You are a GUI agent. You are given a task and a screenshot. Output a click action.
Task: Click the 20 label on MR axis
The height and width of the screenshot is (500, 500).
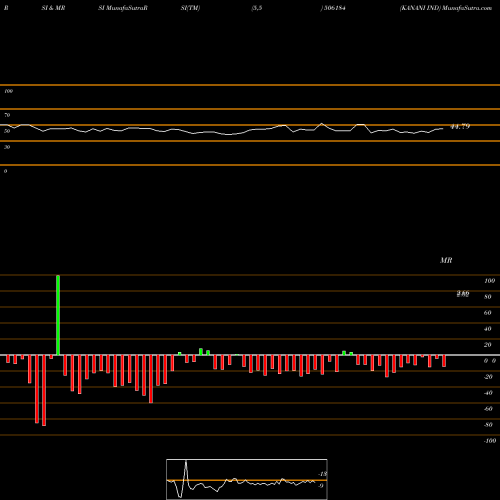tap(488, 345)
